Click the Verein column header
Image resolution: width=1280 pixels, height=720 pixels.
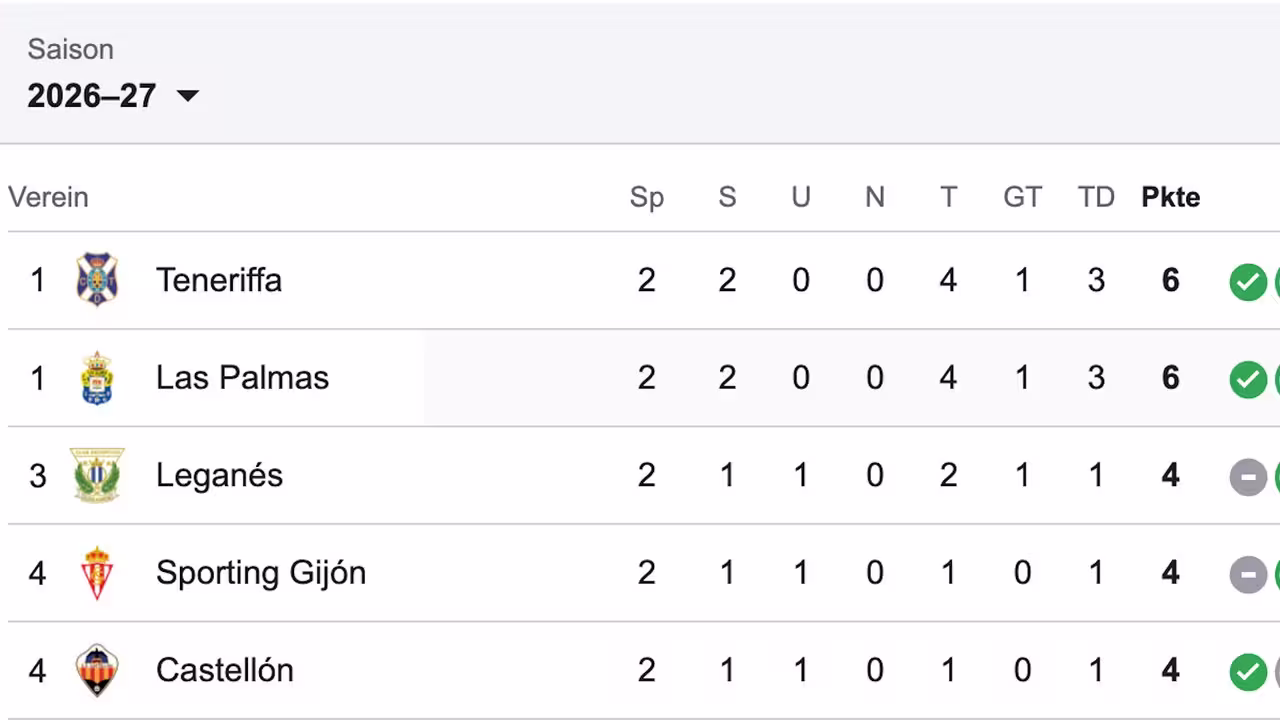click(x=48, y=197)
